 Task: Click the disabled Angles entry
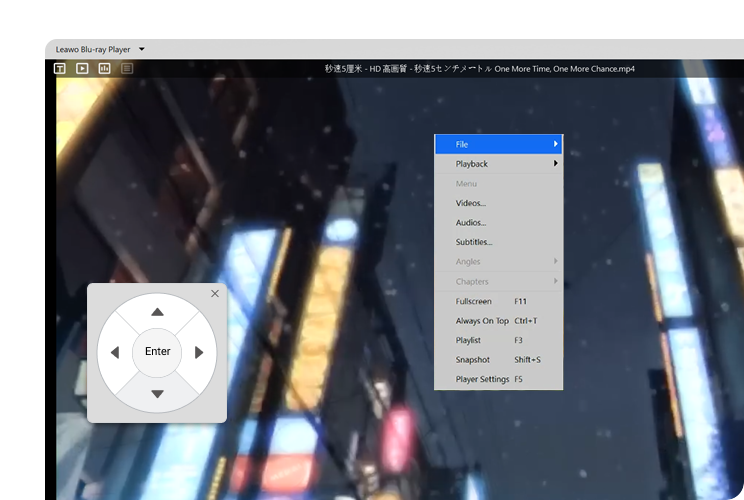pos(499,261)
